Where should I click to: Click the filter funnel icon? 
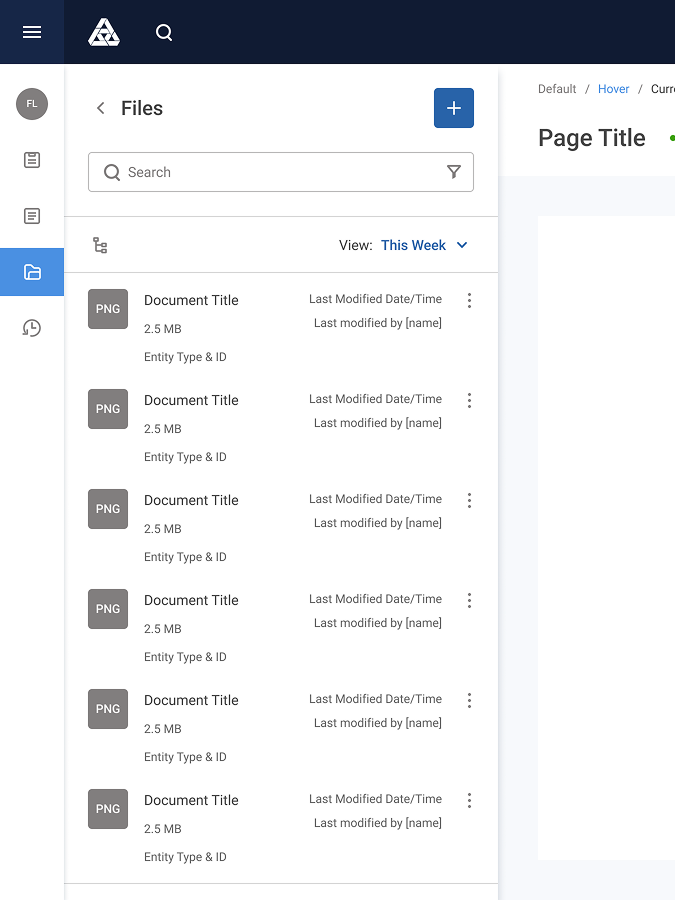pyautogui.click(x=454, y=172)
